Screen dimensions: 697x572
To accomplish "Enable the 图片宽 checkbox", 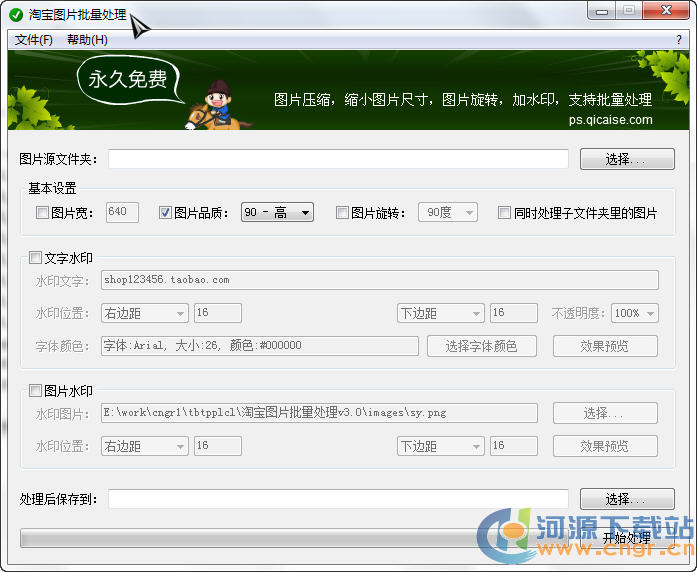I will click(42, 213).
